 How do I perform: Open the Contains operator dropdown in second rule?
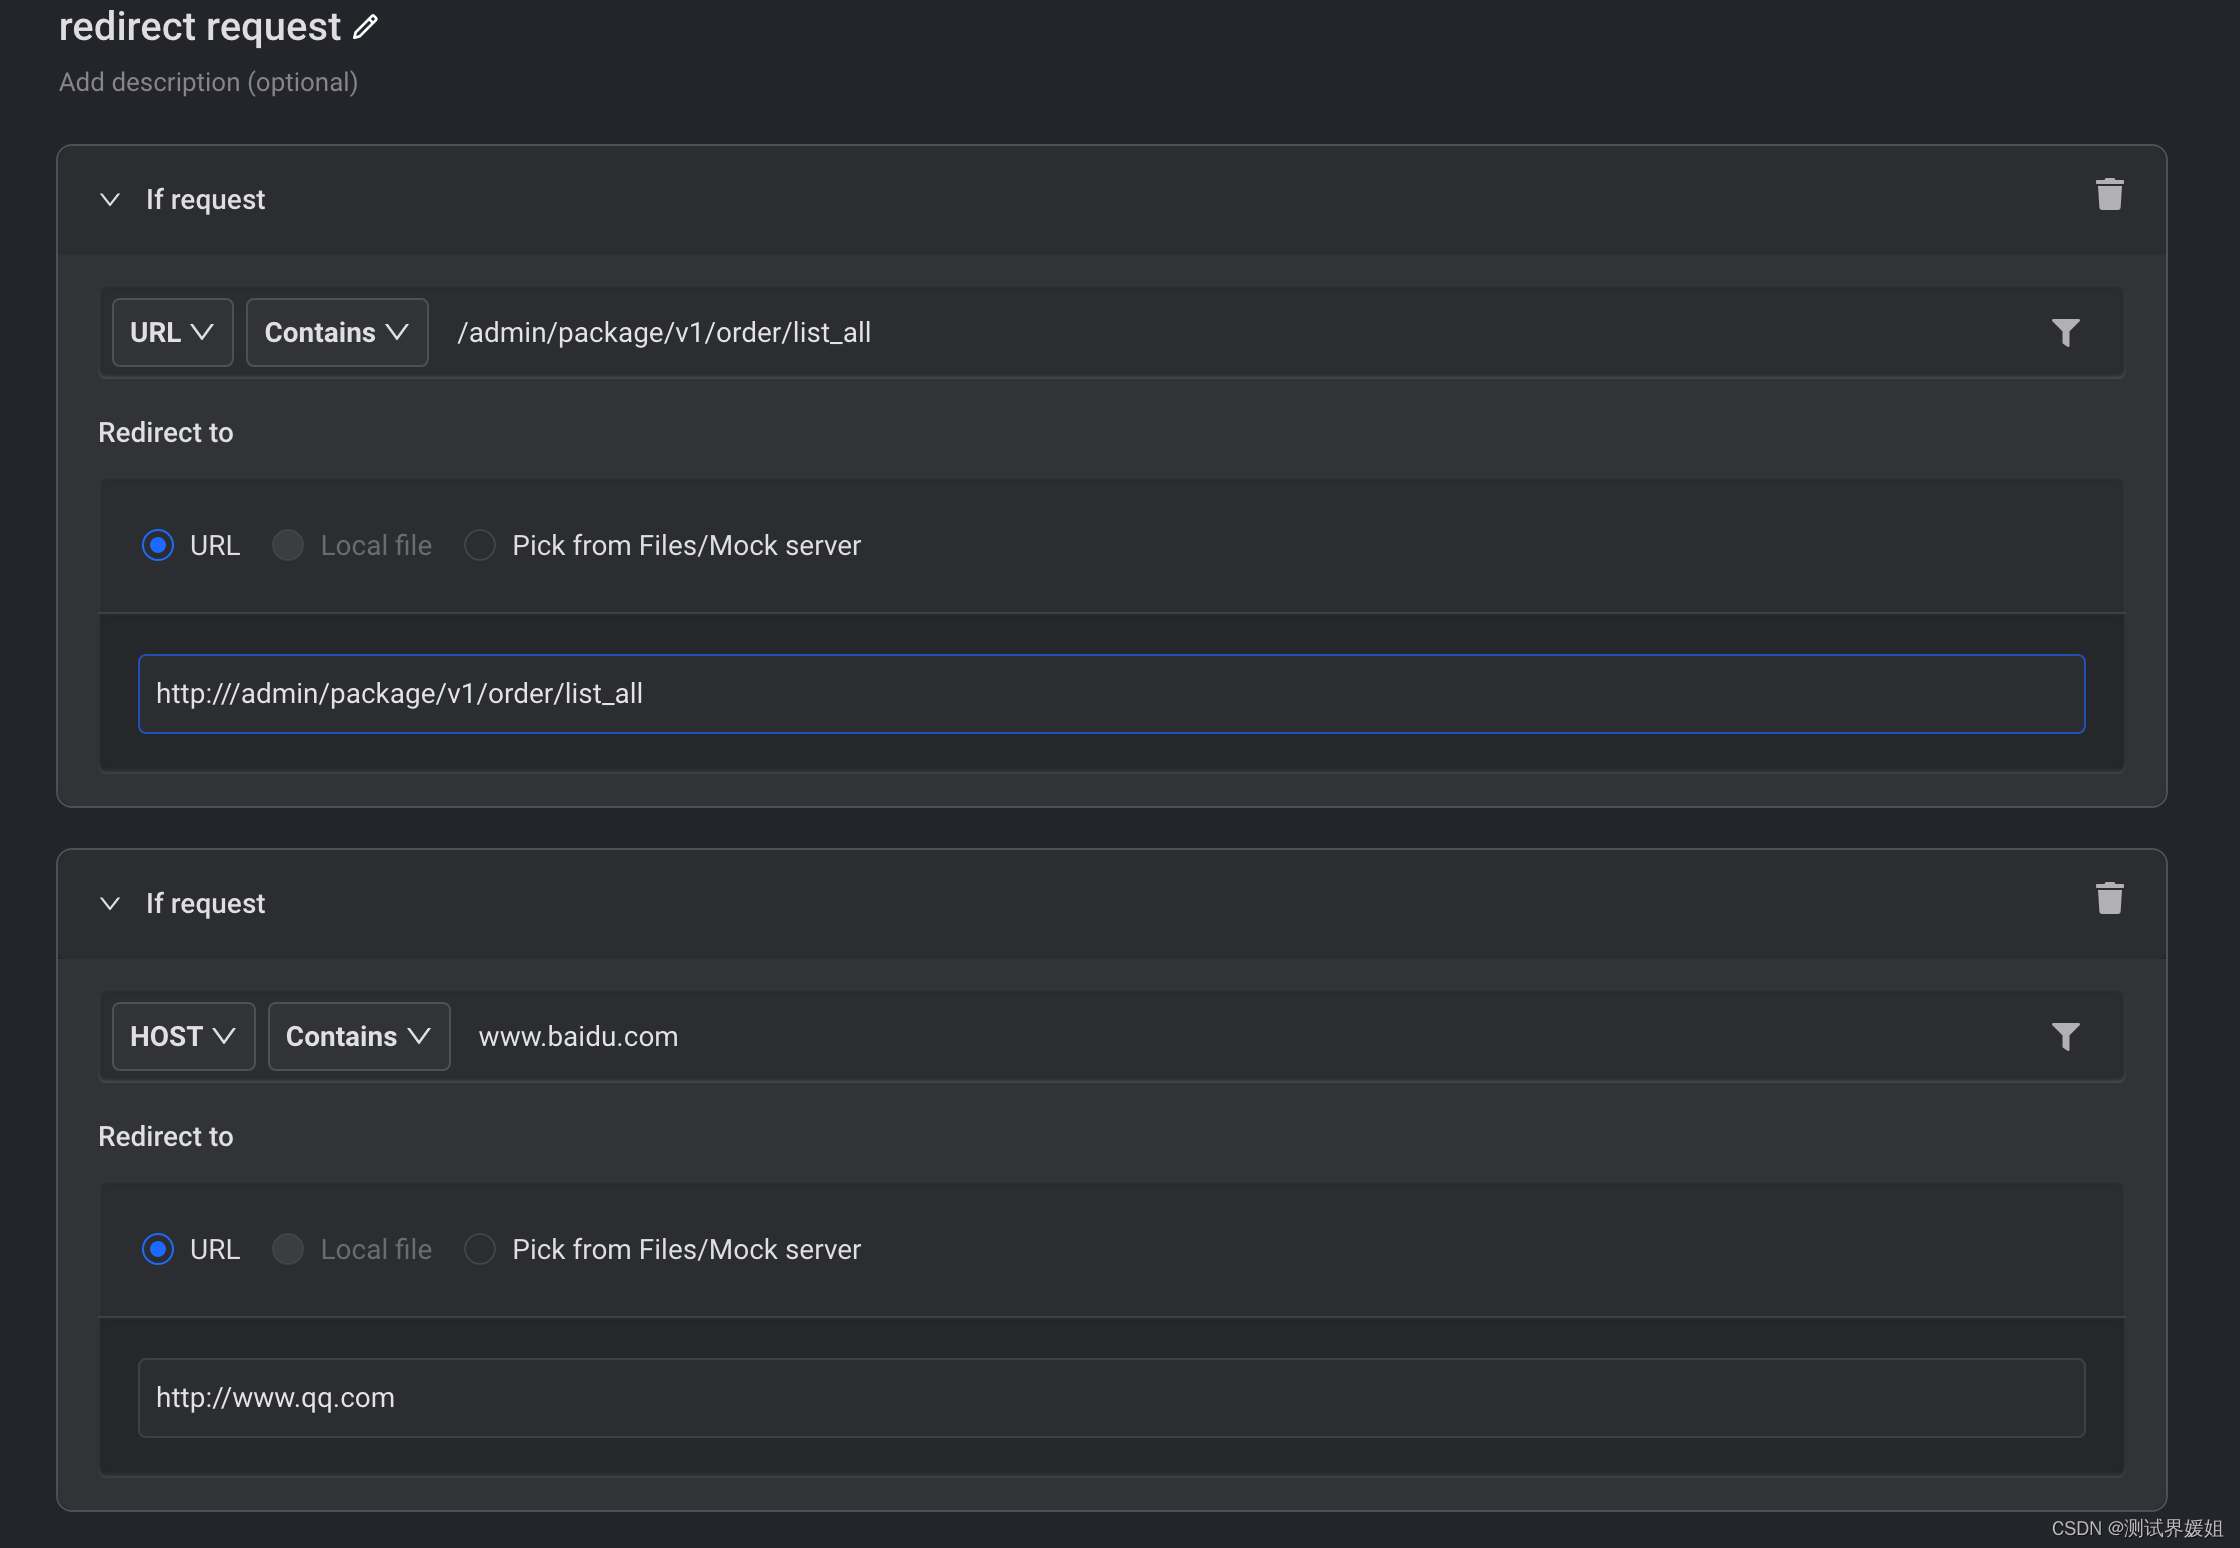click(358, 1036)
